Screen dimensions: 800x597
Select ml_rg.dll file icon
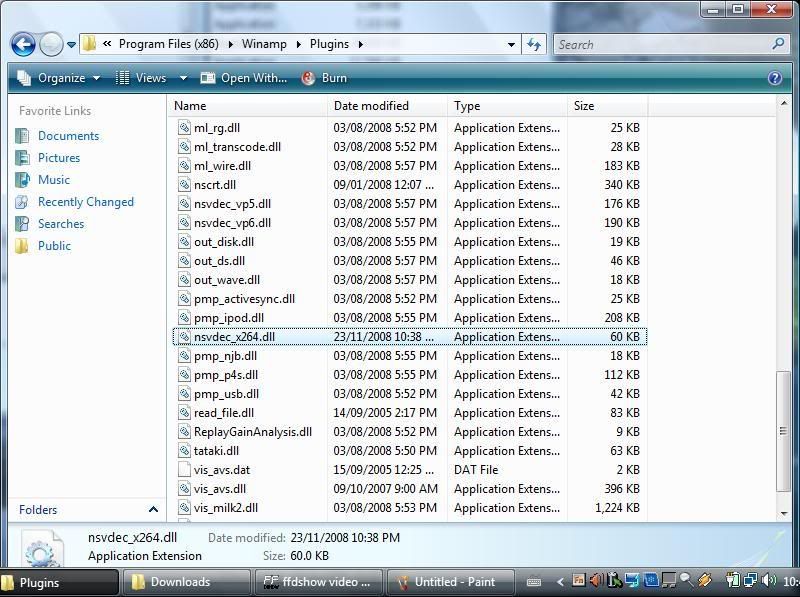[184, 128]
